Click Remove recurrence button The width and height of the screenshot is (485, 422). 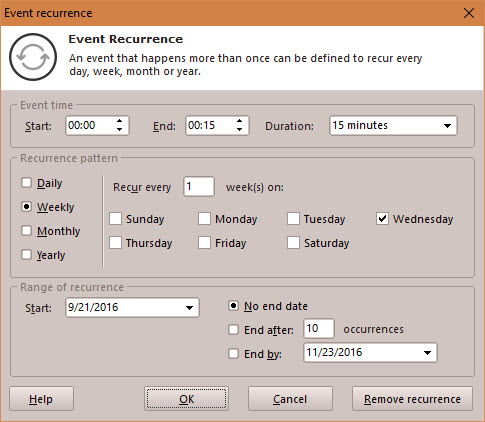pyautogui.click(x=412, y=399)
